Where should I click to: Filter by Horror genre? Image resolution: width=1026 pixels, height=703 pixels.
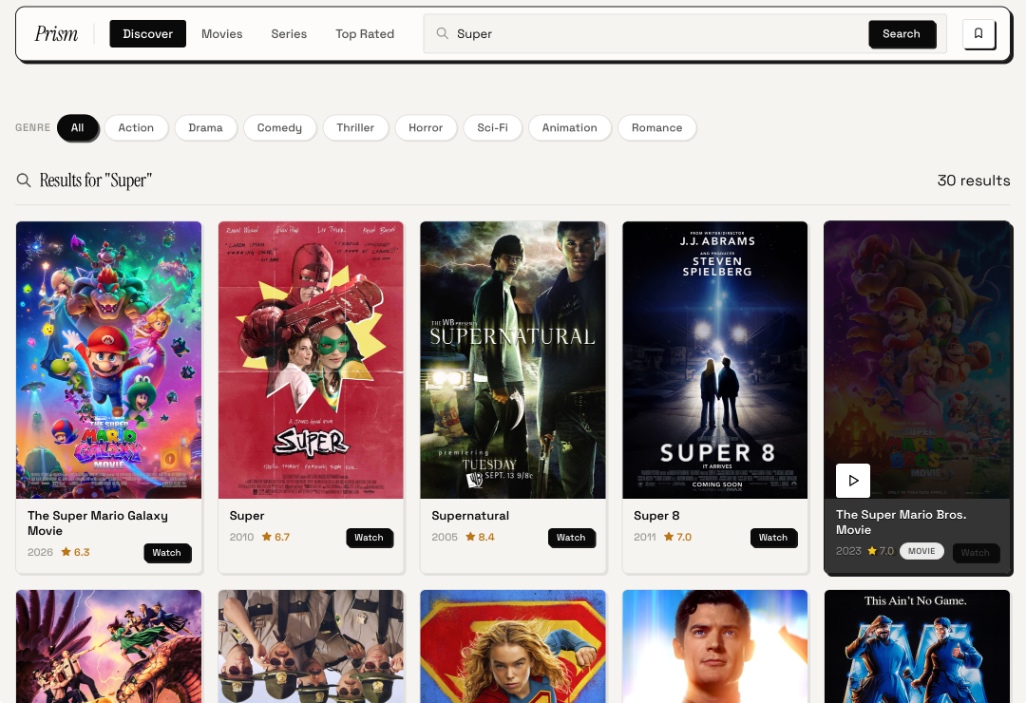[x=425, y=128]
